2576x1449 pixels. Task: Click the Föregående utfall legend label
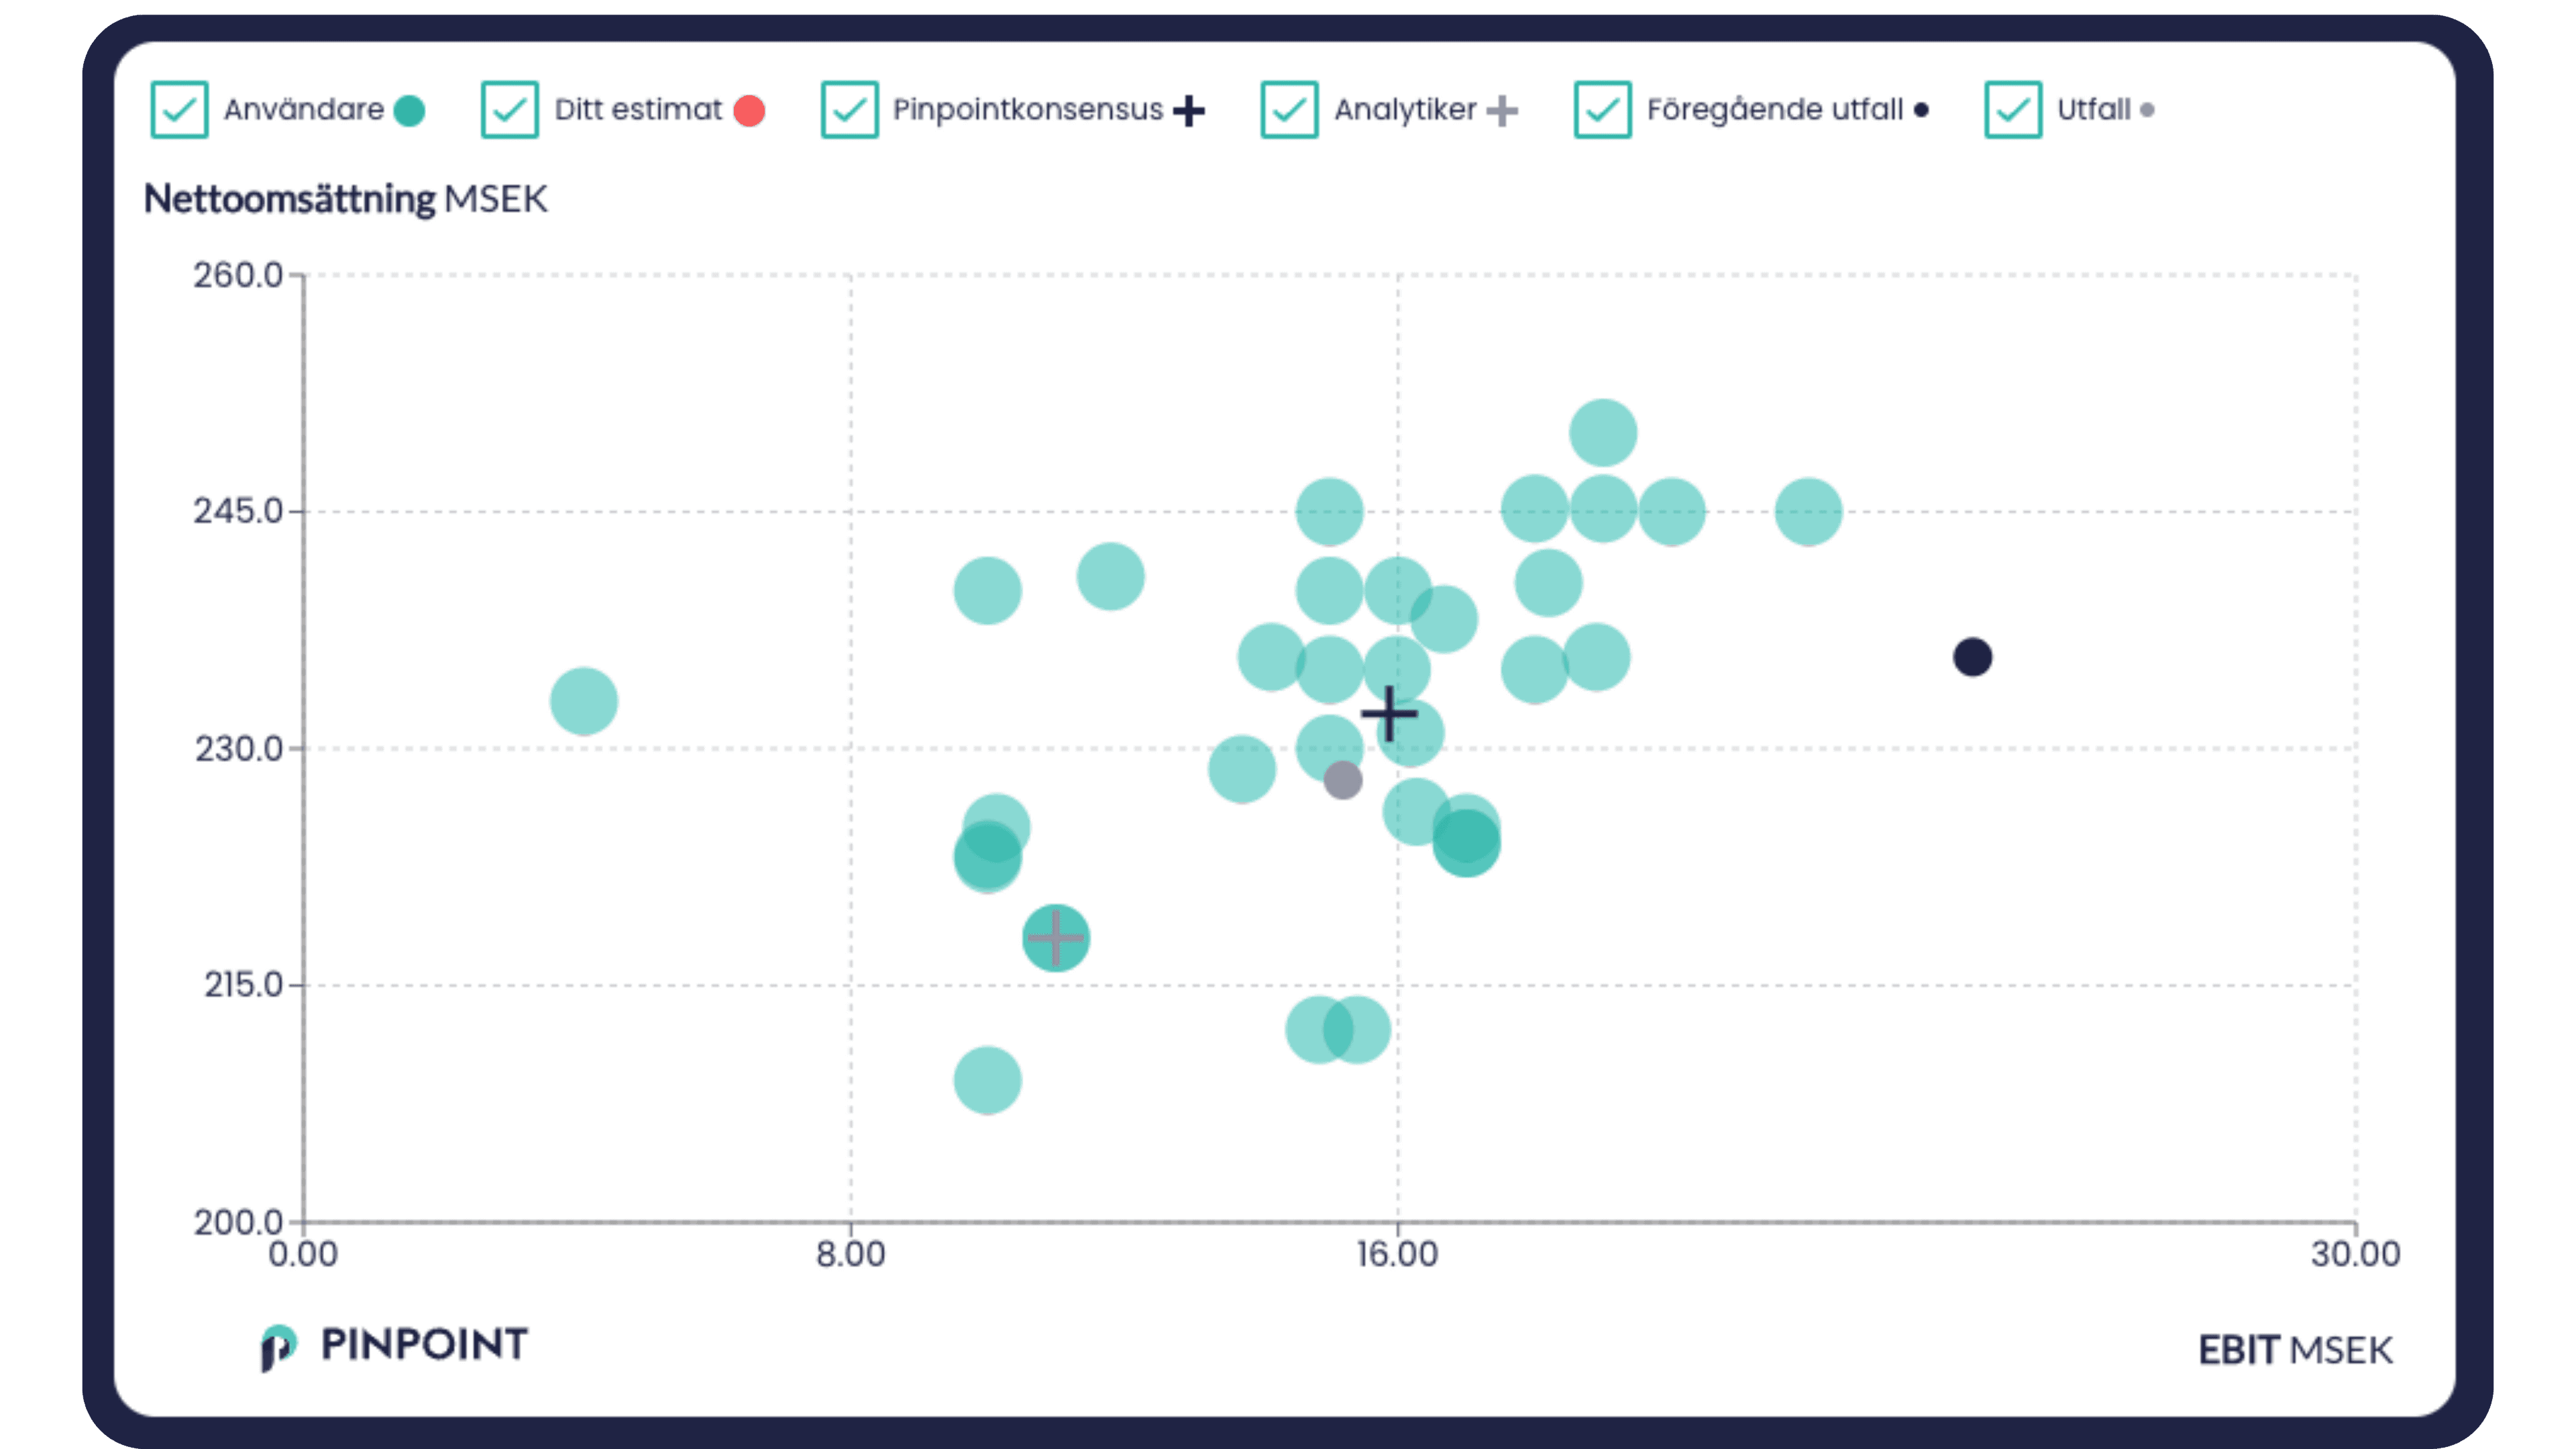click(x=1775, y=109)
